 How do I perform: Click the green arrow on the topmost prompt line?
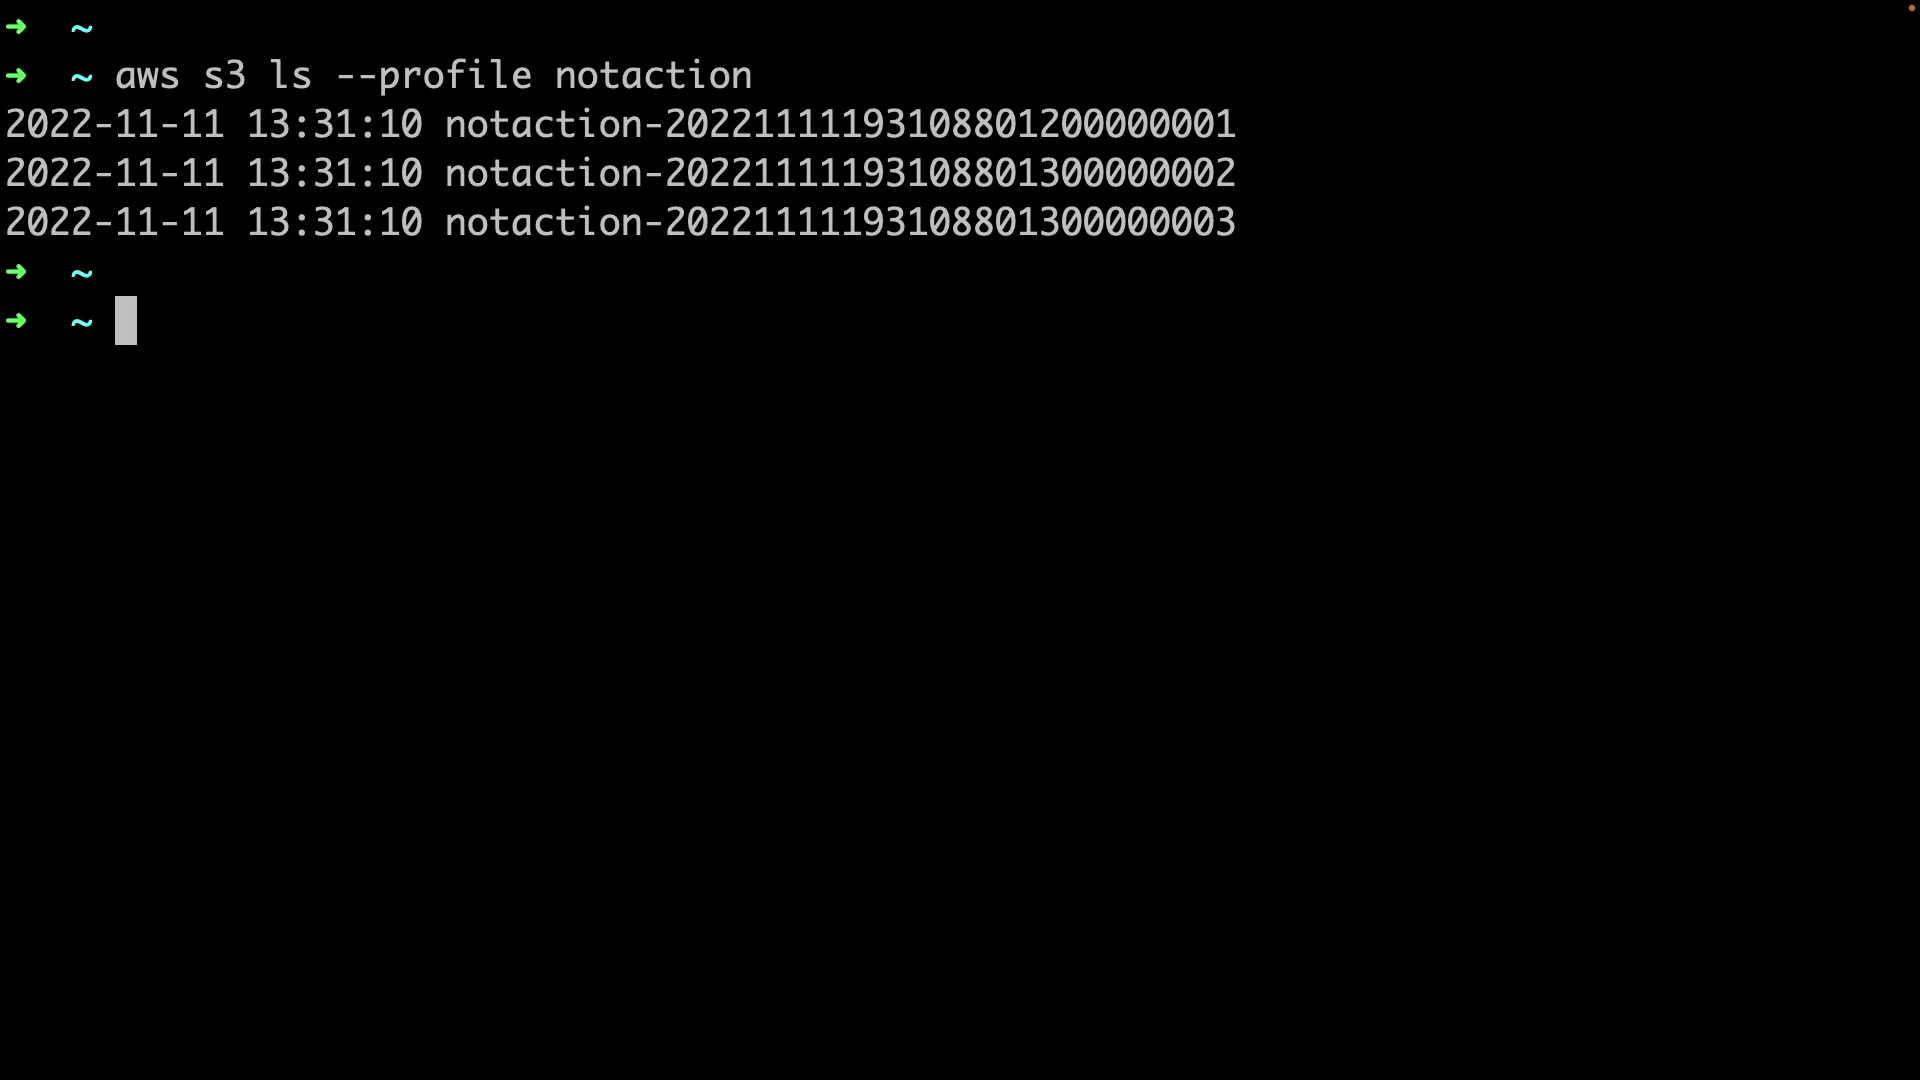click(x=16, y=27)
